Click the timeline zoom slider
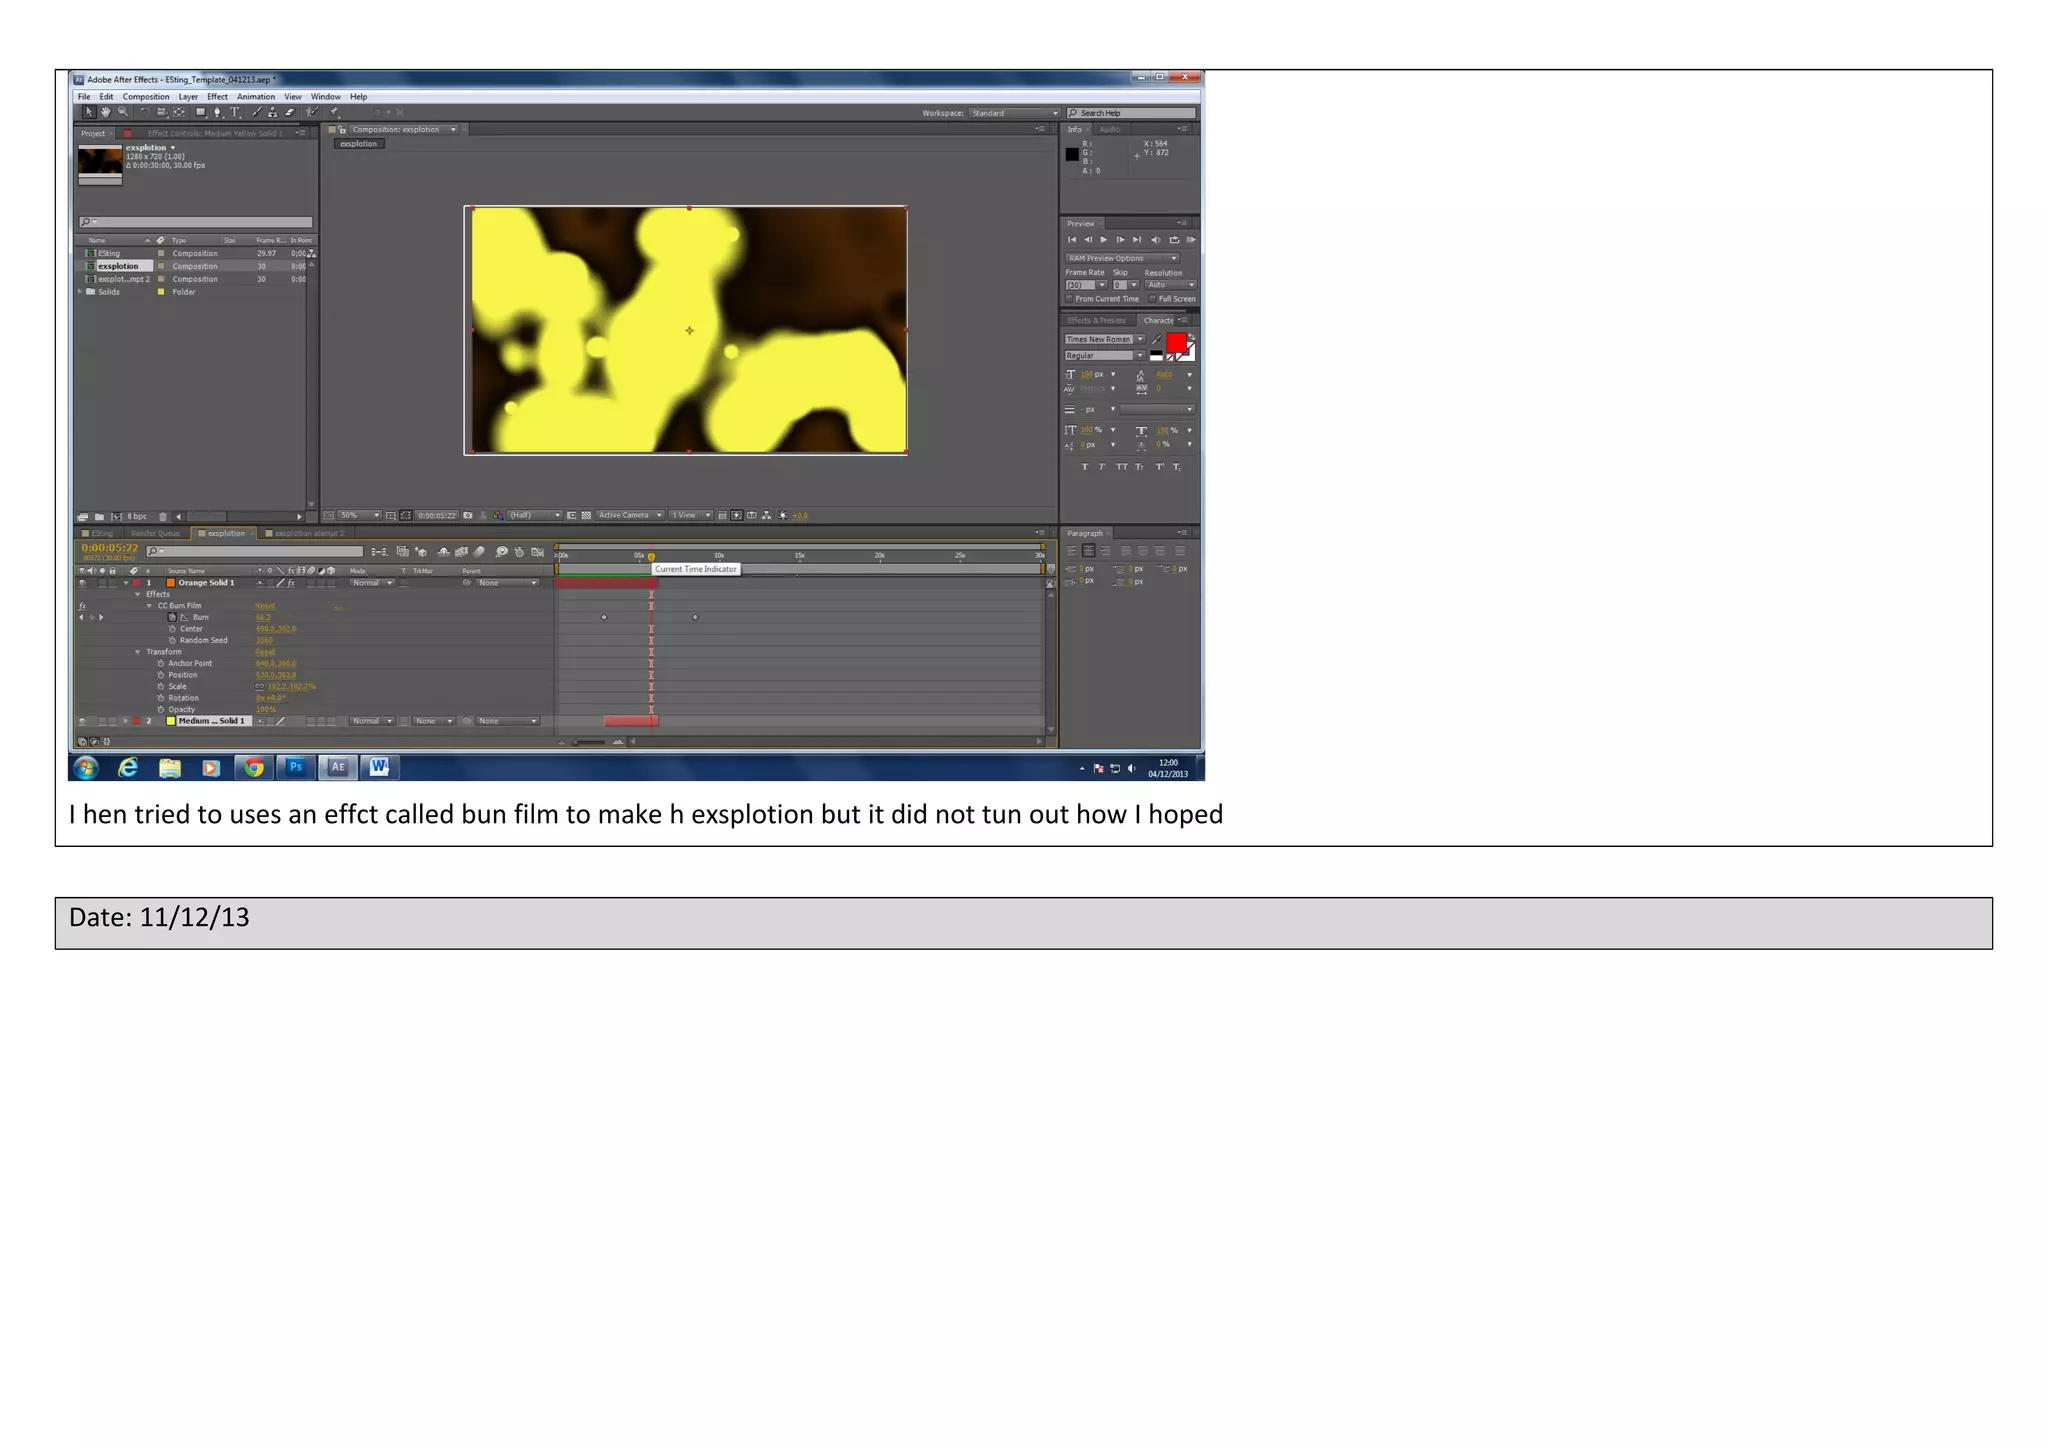The width and height of the screenshot is (2048, 1447). click(590, 742)
